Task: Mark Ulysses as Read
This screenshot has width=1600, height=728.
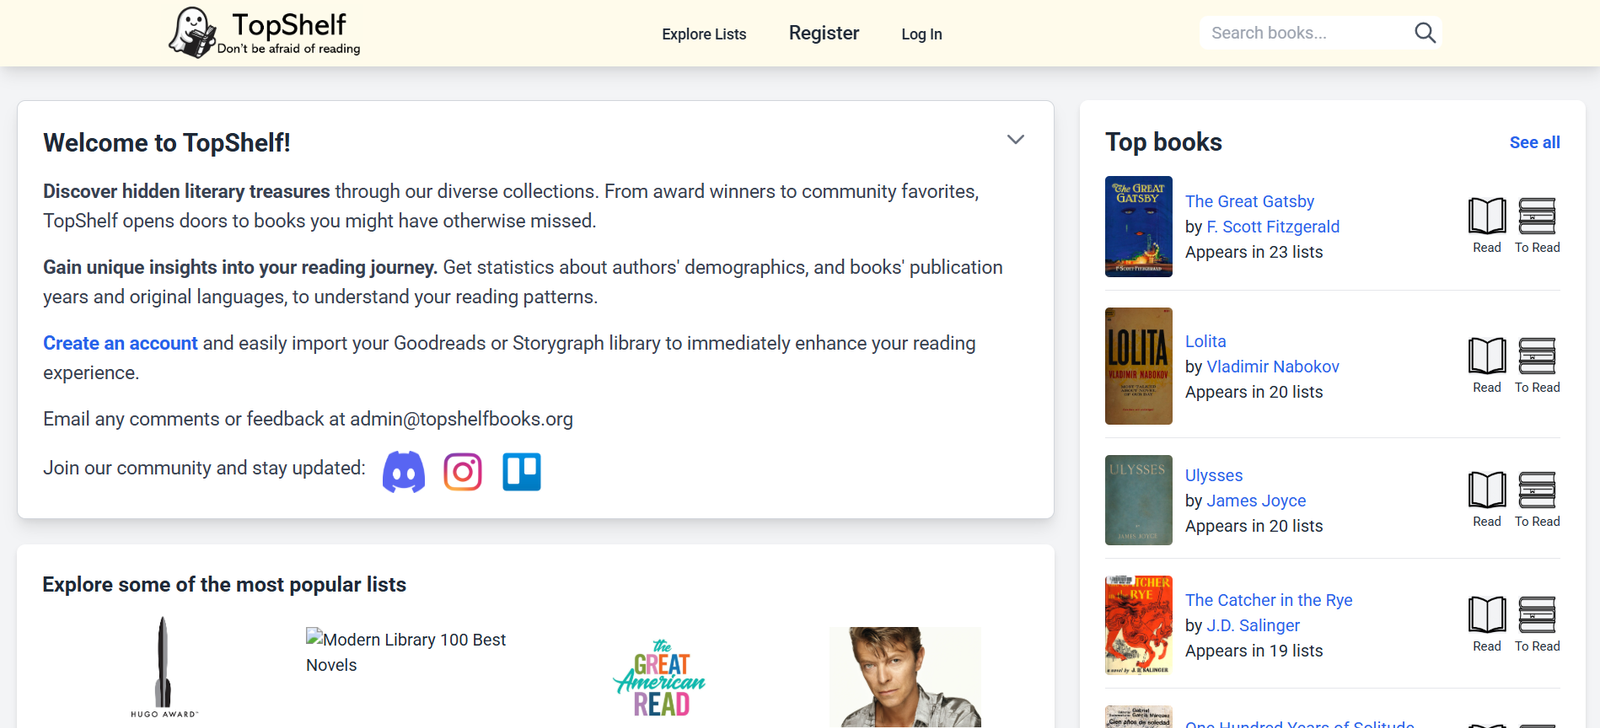Action: pos(1486,499)
